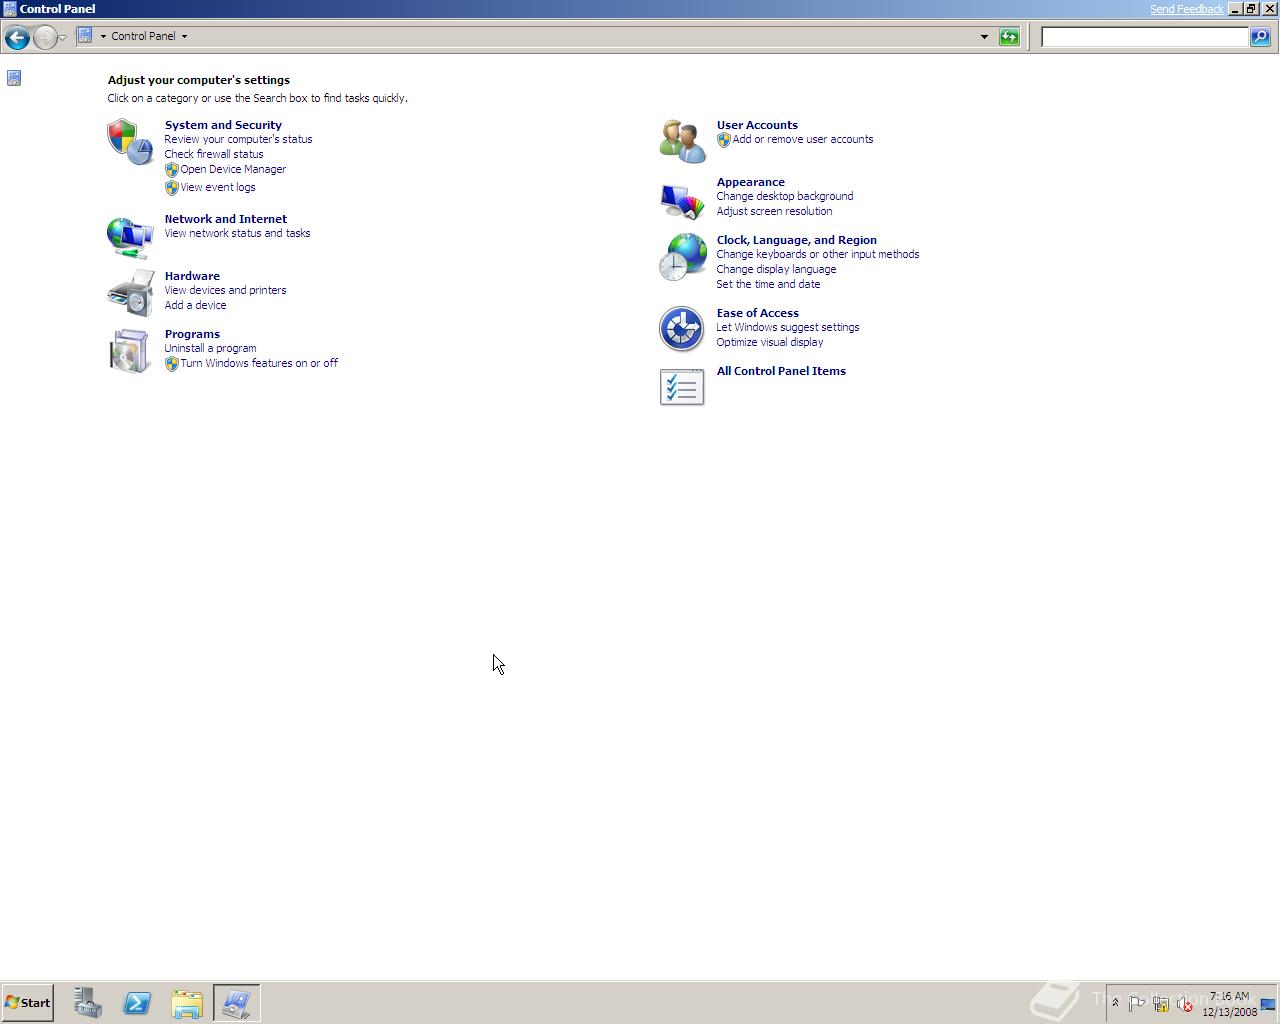The height and width of the screenshot is (1024, 1280).
Task: Click the greyed Forward arrow button
Action: click(45, 37)
